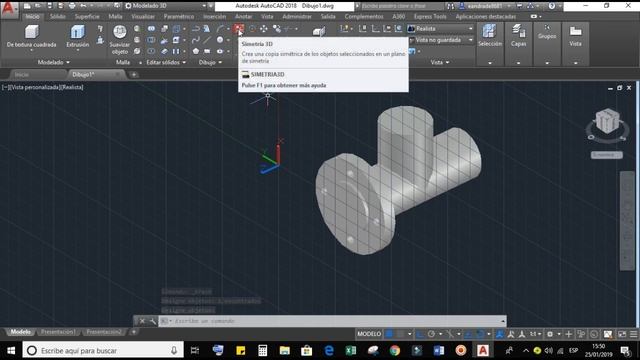Click the De textura cuadrada box tool
This screenshot has height=360, width=640.
coord(31,36)
